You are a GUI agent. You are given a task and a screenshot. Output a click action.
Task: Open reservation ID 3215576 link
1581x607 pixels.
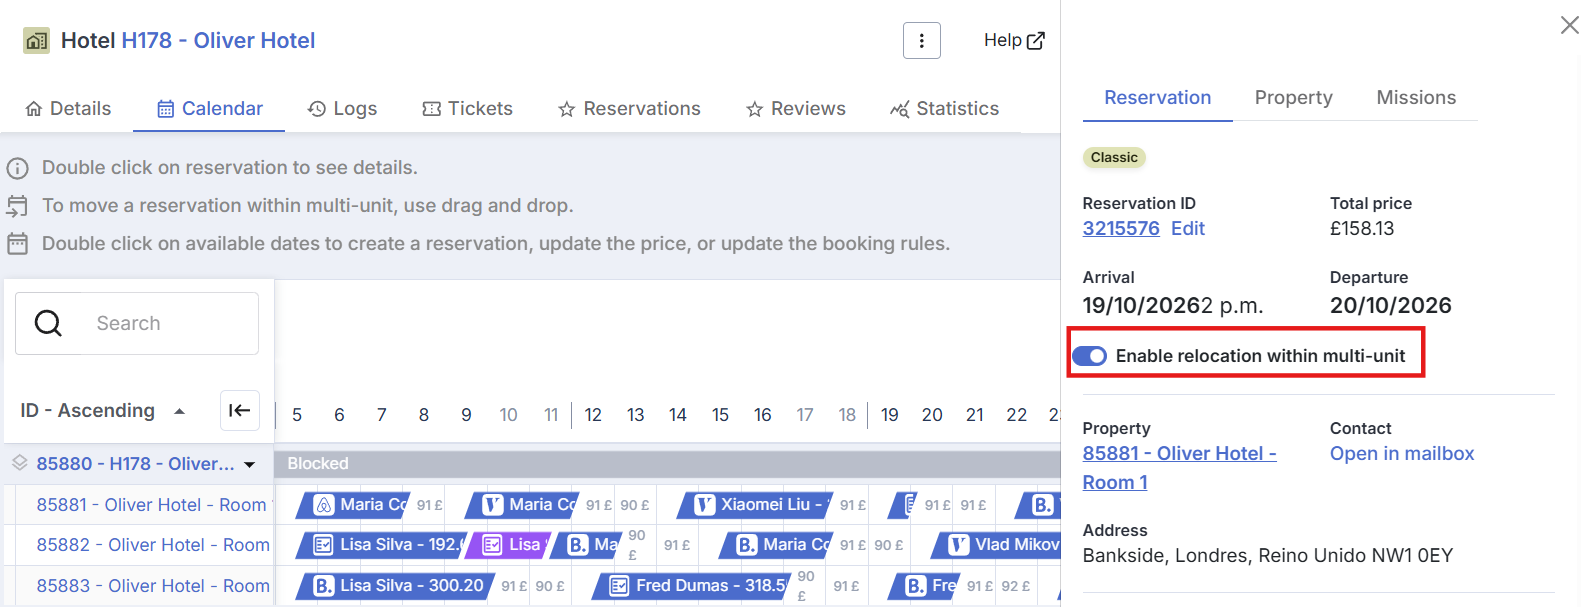pos(1120,228)
